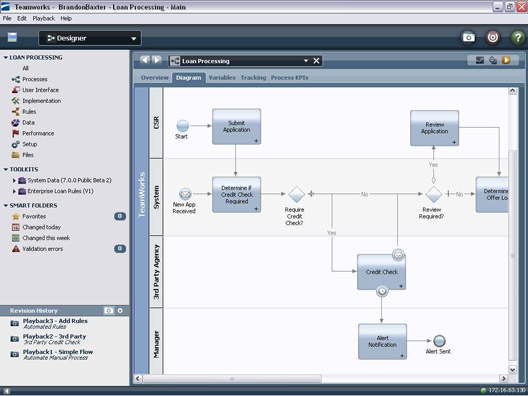528x396 pixels.
Task: Select All in Loan Processing library
Action: [25, 68]
